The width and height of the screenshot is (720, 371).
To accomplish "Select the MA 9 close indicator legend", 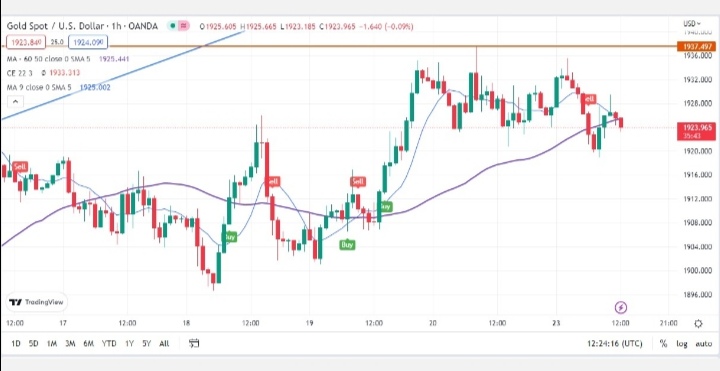I will [39, 87].
